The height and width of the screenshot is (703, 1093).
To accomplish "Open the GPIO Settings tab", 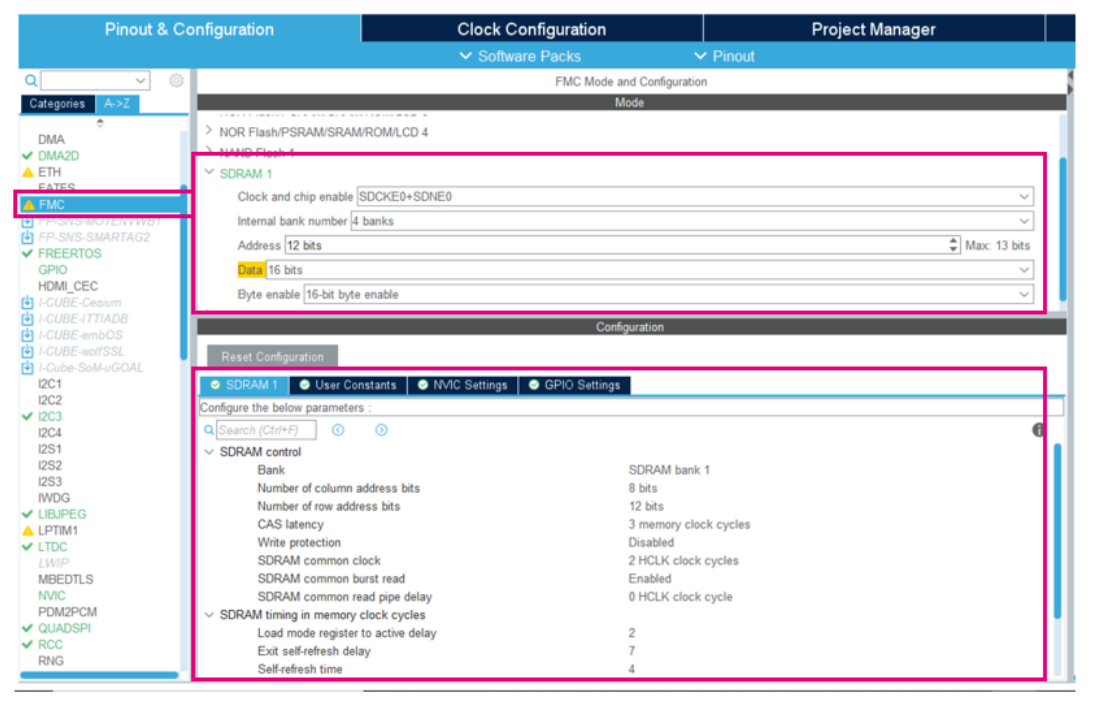I will [x=575, y=385].
